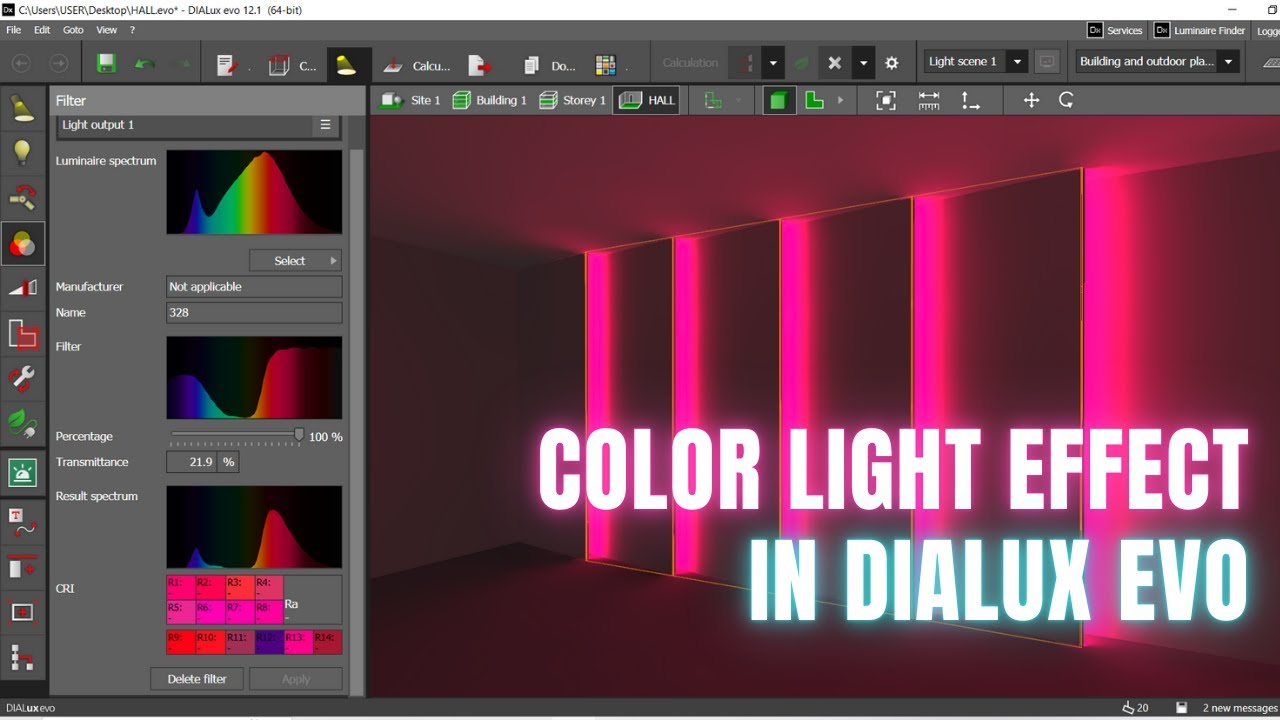Click the Measure distance ruler icon

[929, 100]
